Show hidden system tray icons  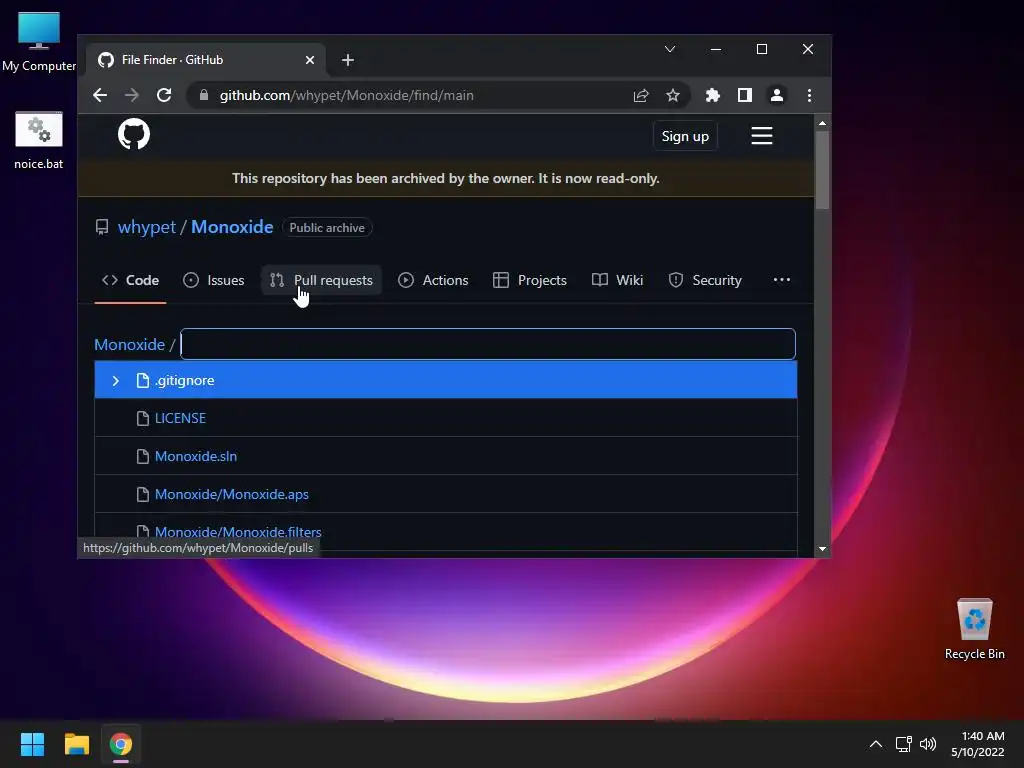(x=876, y=744)
